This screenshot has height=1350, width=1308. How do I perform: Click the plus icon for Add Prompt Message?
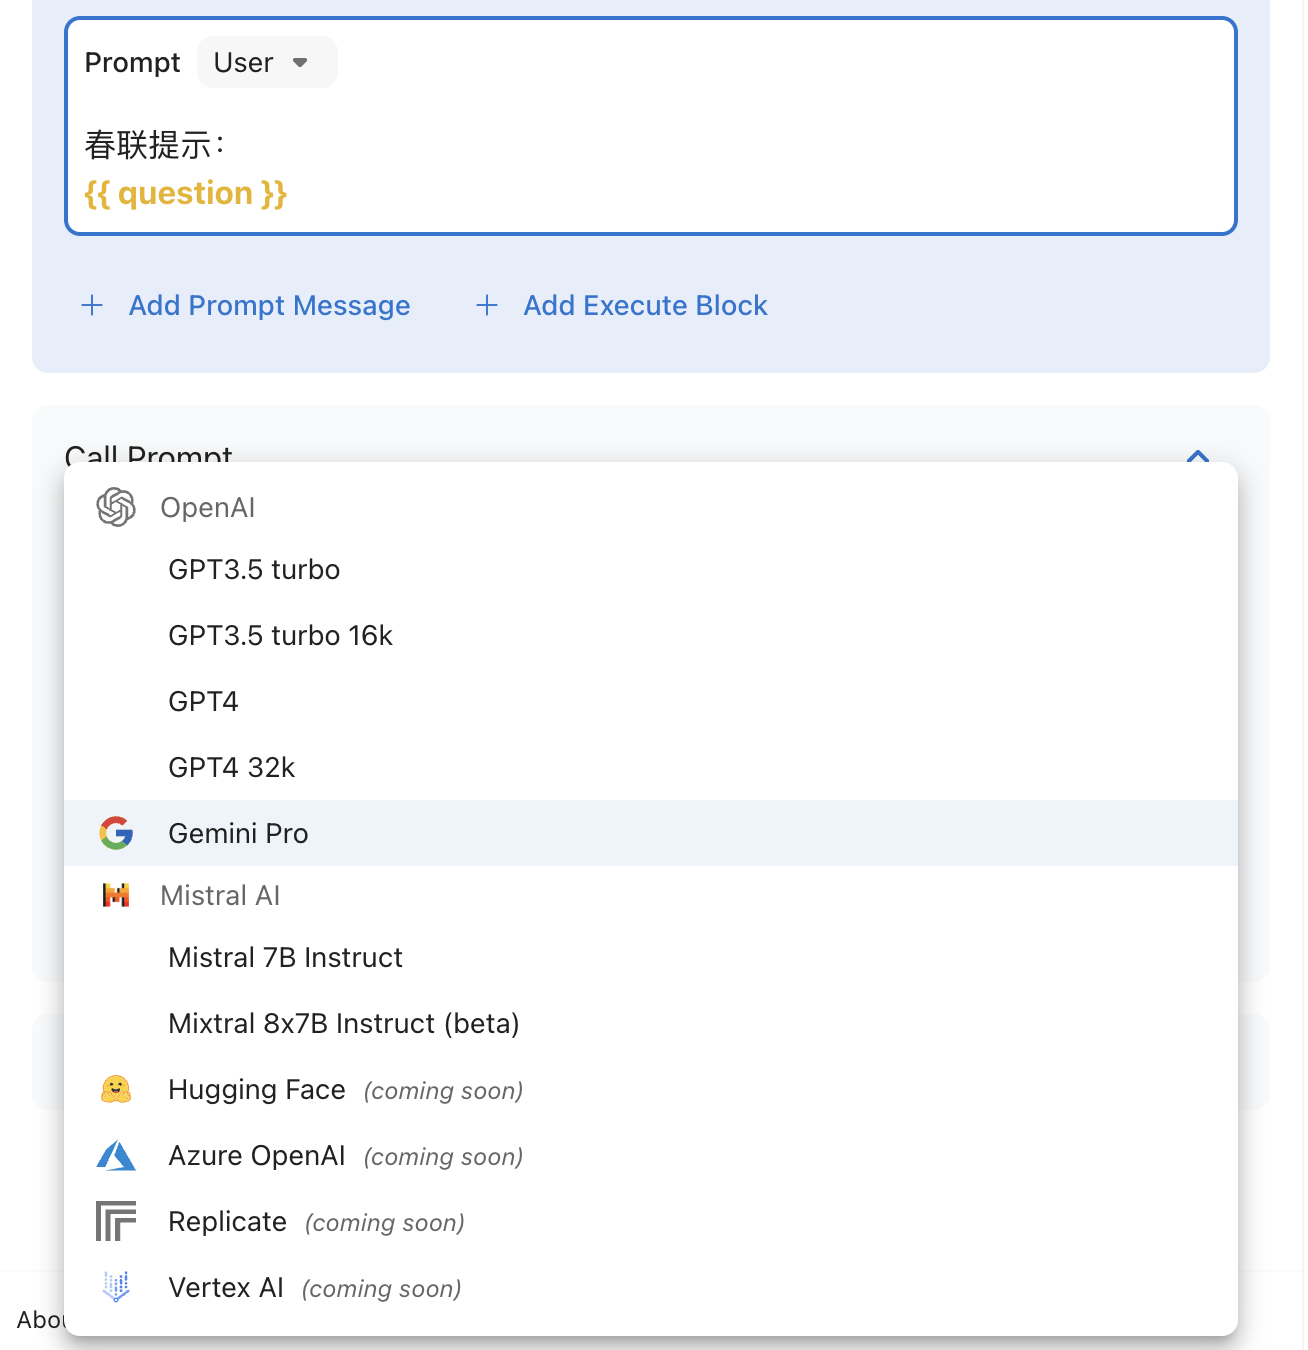(92, 305)
